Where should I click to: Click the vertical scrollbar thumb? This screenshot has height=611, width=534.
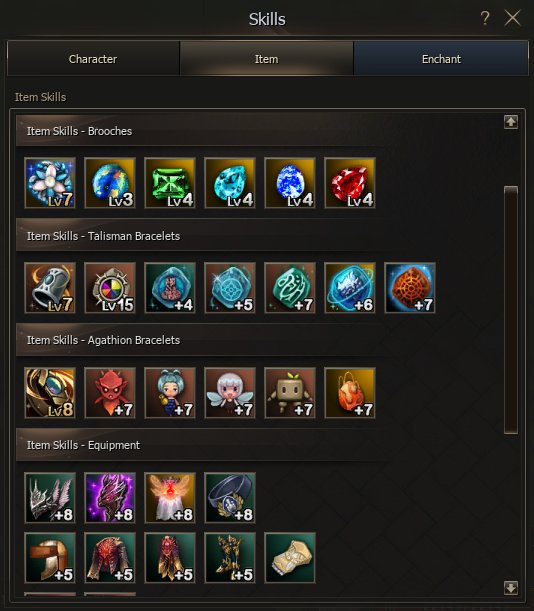tap(511, 310)
